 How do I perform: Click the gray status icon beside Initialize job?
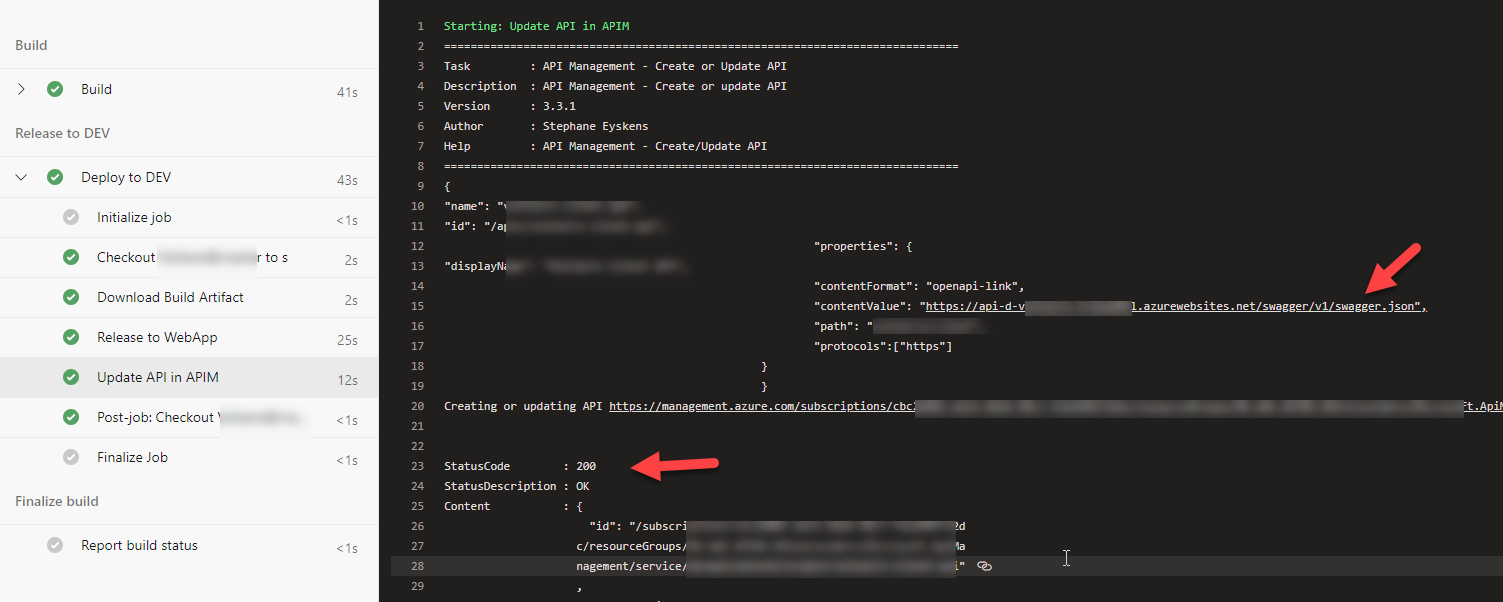[x=71, y=217]
